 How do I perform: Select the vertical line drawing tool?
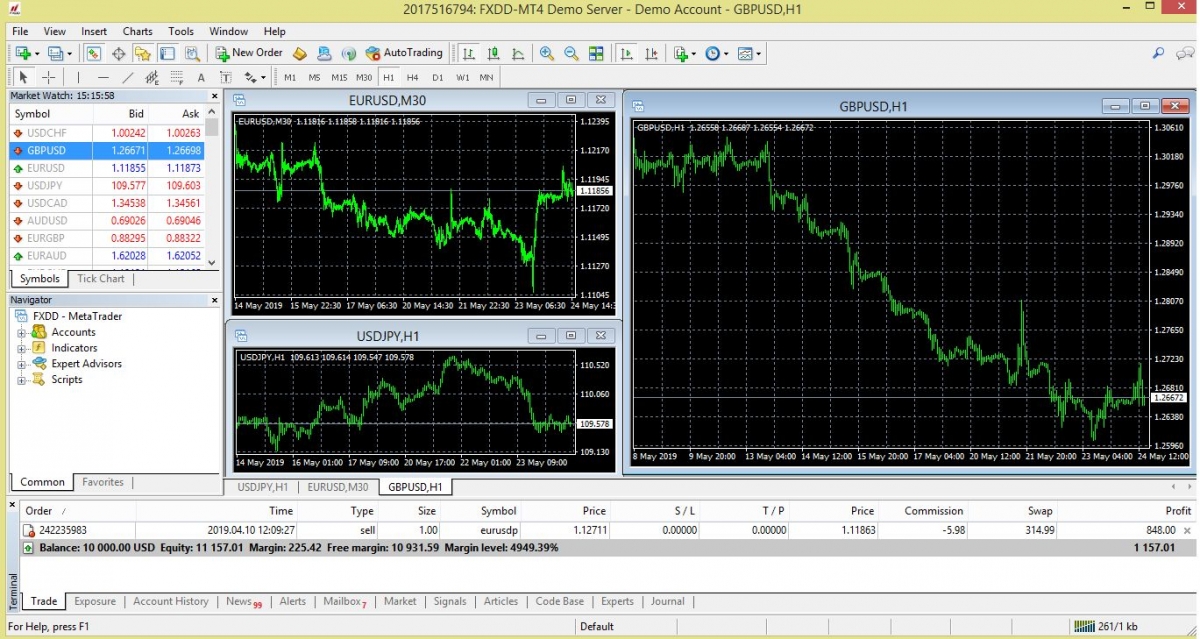tap(79, 77)
